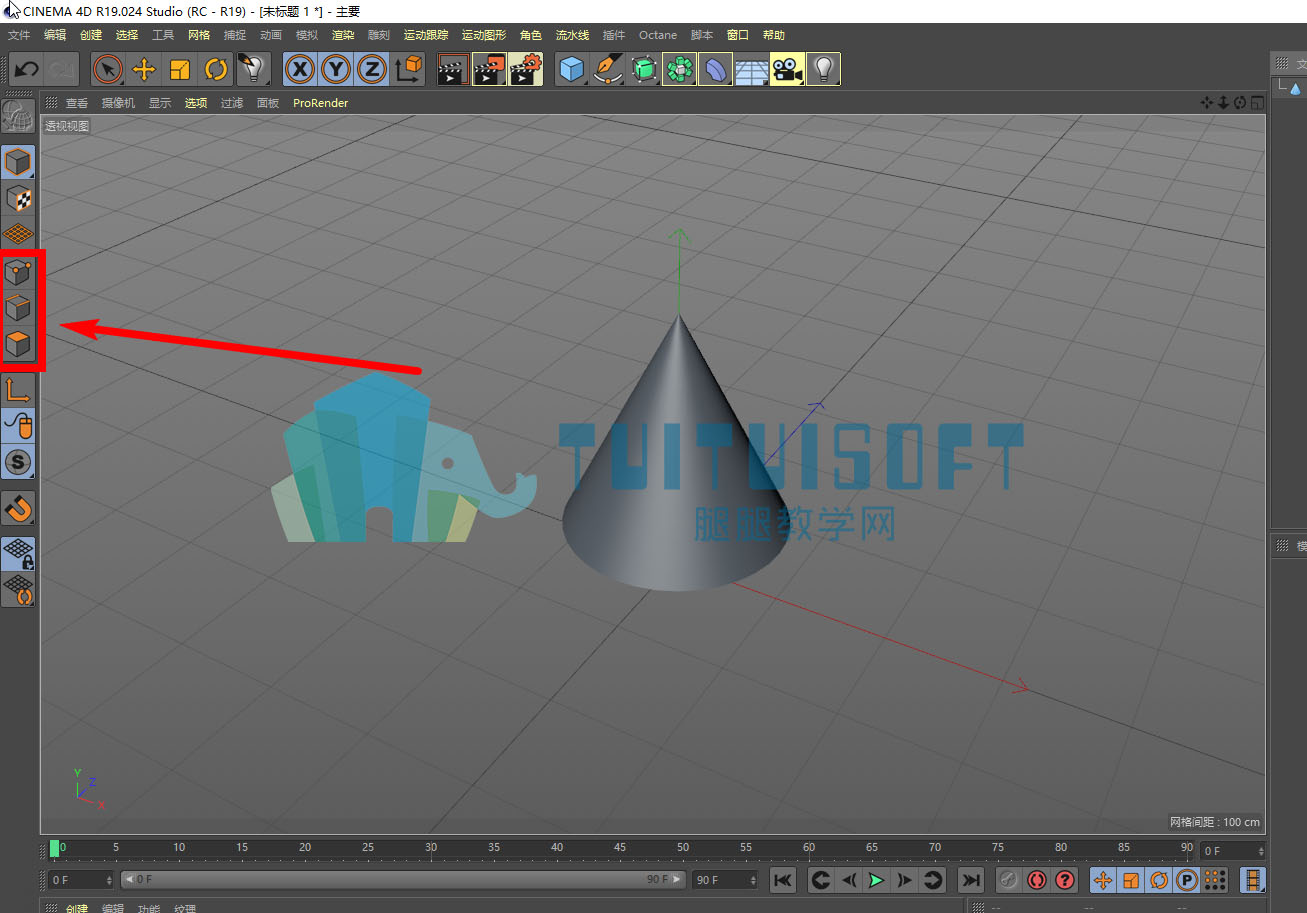This screenshot has width=1307, height=913.
Task: Activate the Scale tool in top toolbar
Action: 180,69
